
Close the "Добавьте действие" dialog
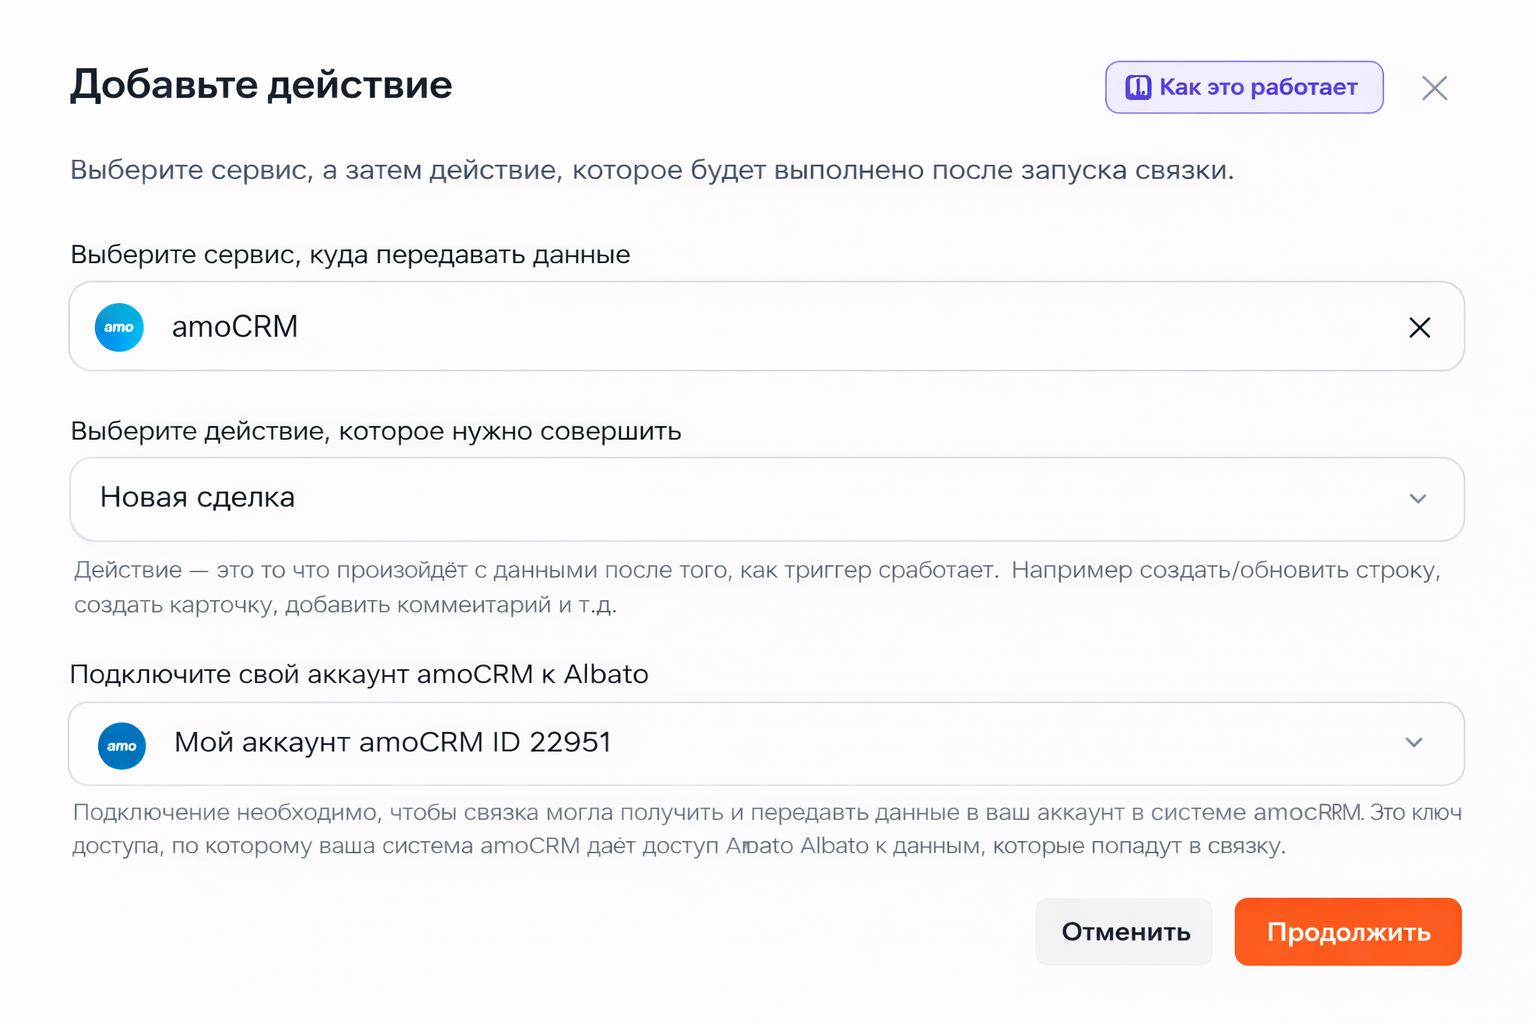coord(1434,88)
